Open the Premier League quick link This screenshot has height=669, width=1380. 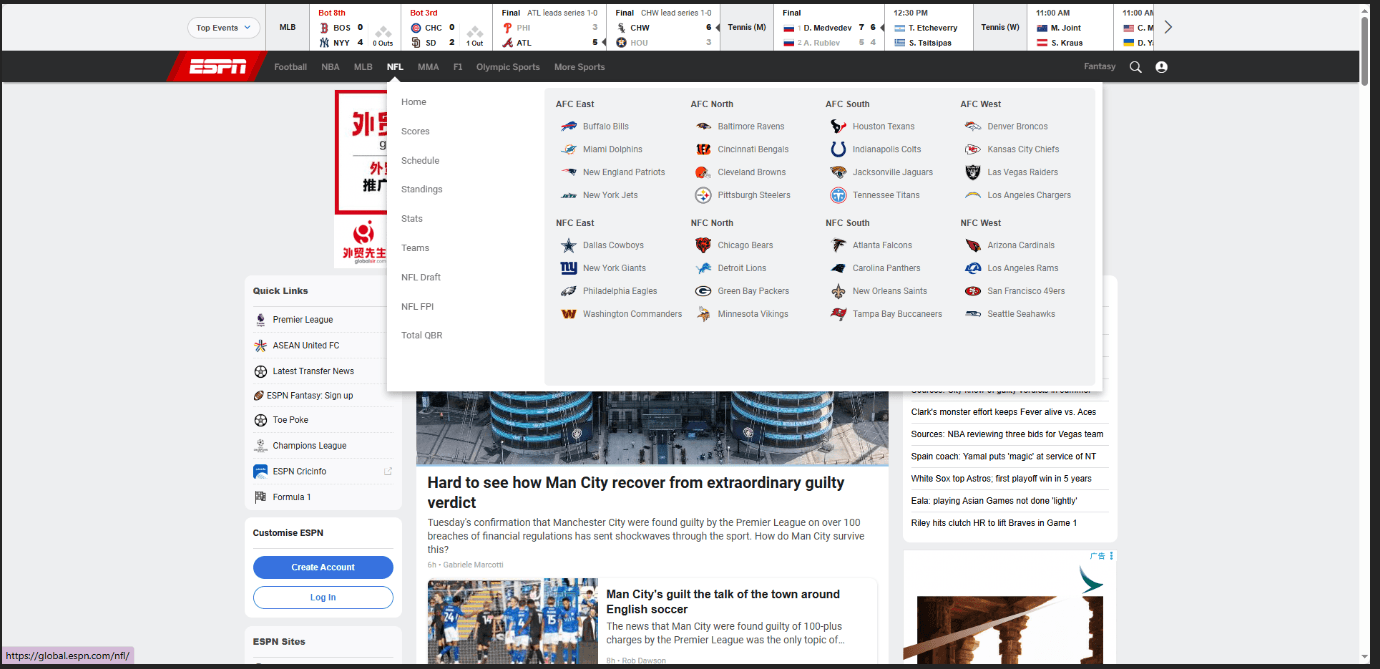(x=303, y=320)
